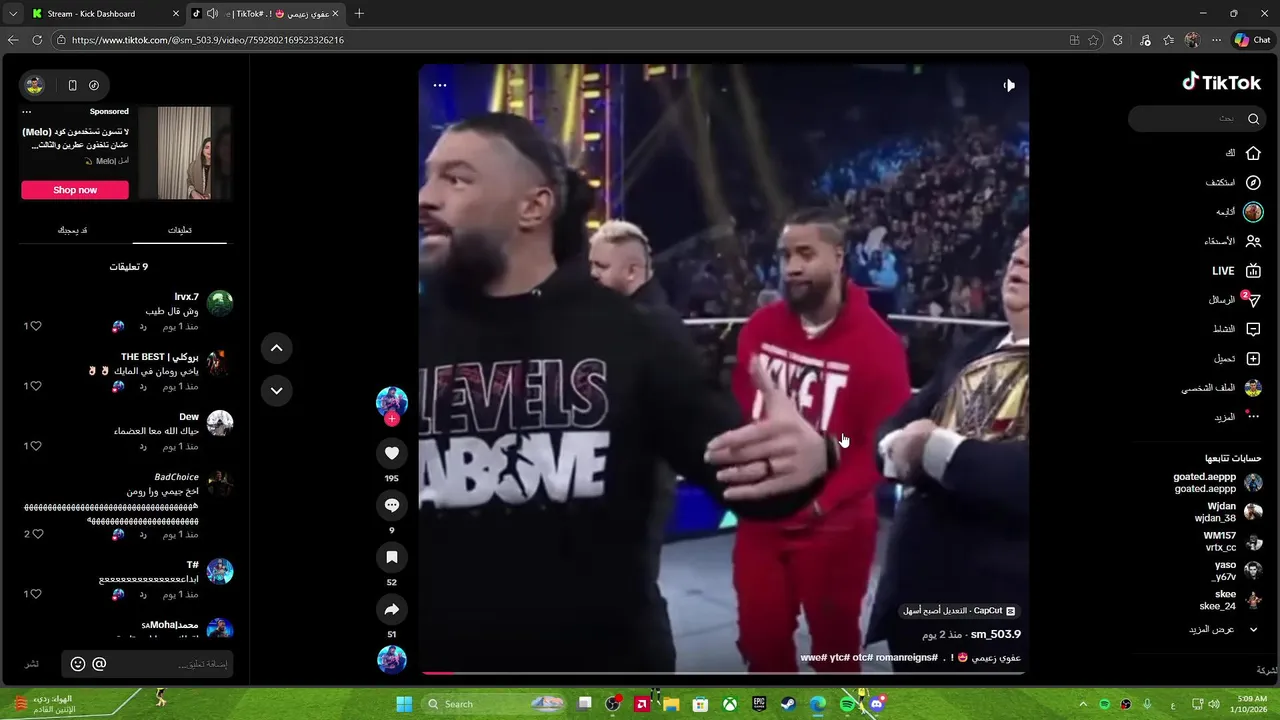The image size is (1280, 720).
Task: Open Following feed in sidebar
Action: tap(1239, 212)
